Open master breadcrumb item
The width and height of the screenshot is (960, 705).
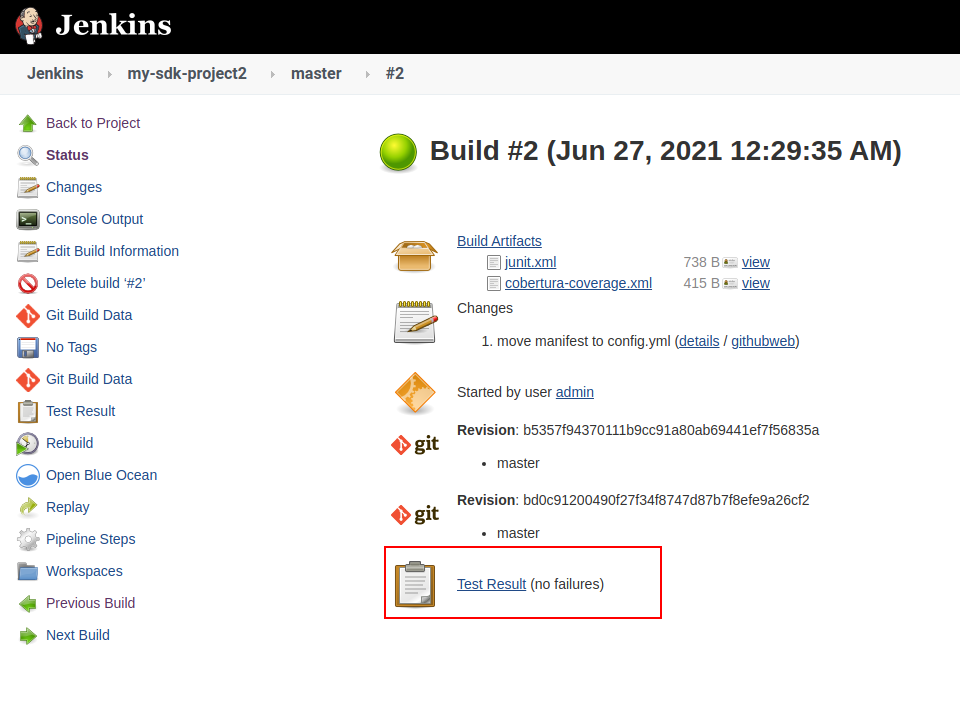[x=316, y=73]
